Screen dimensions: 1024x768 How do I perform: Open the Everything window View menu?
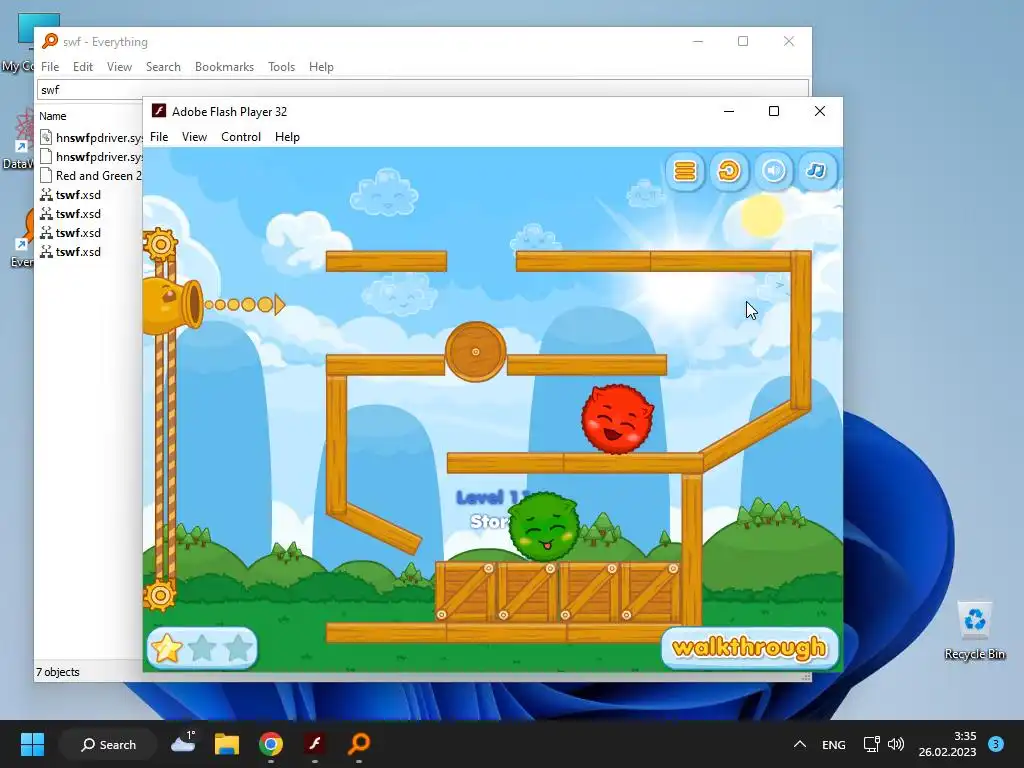tap(120, 67)
